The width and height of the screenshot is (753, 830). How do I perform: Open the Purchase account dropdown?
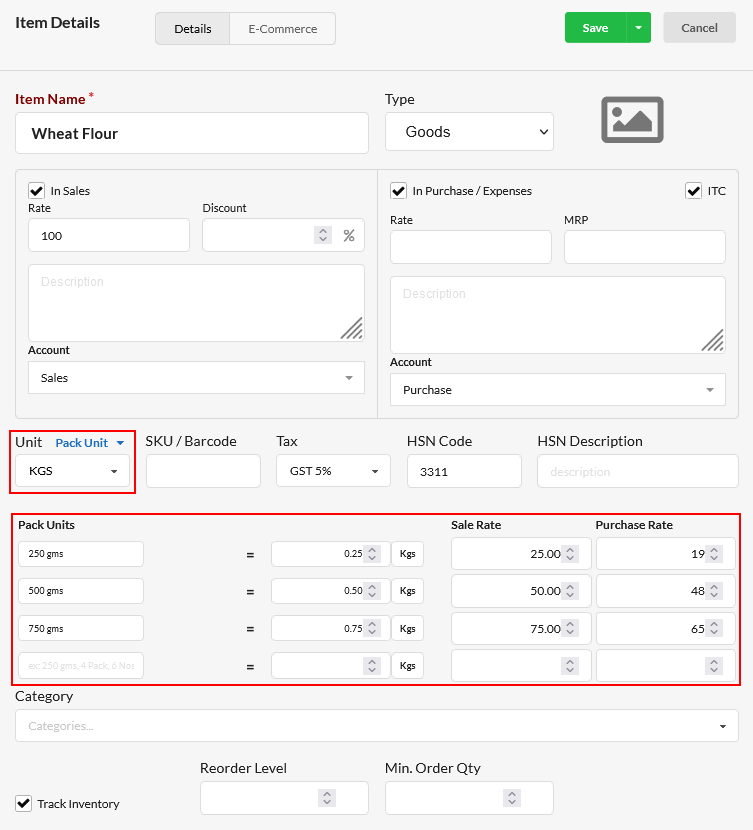point(558,390)
